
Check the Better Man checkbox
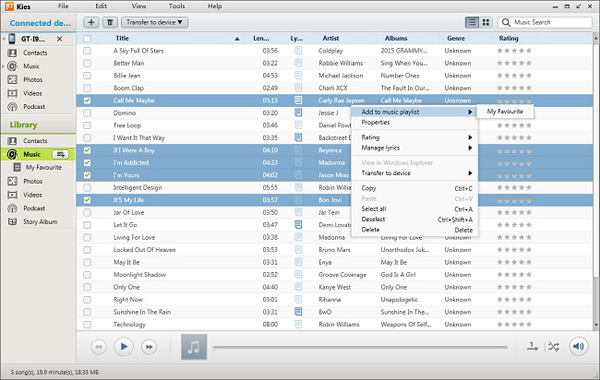(x=87, y=63)
